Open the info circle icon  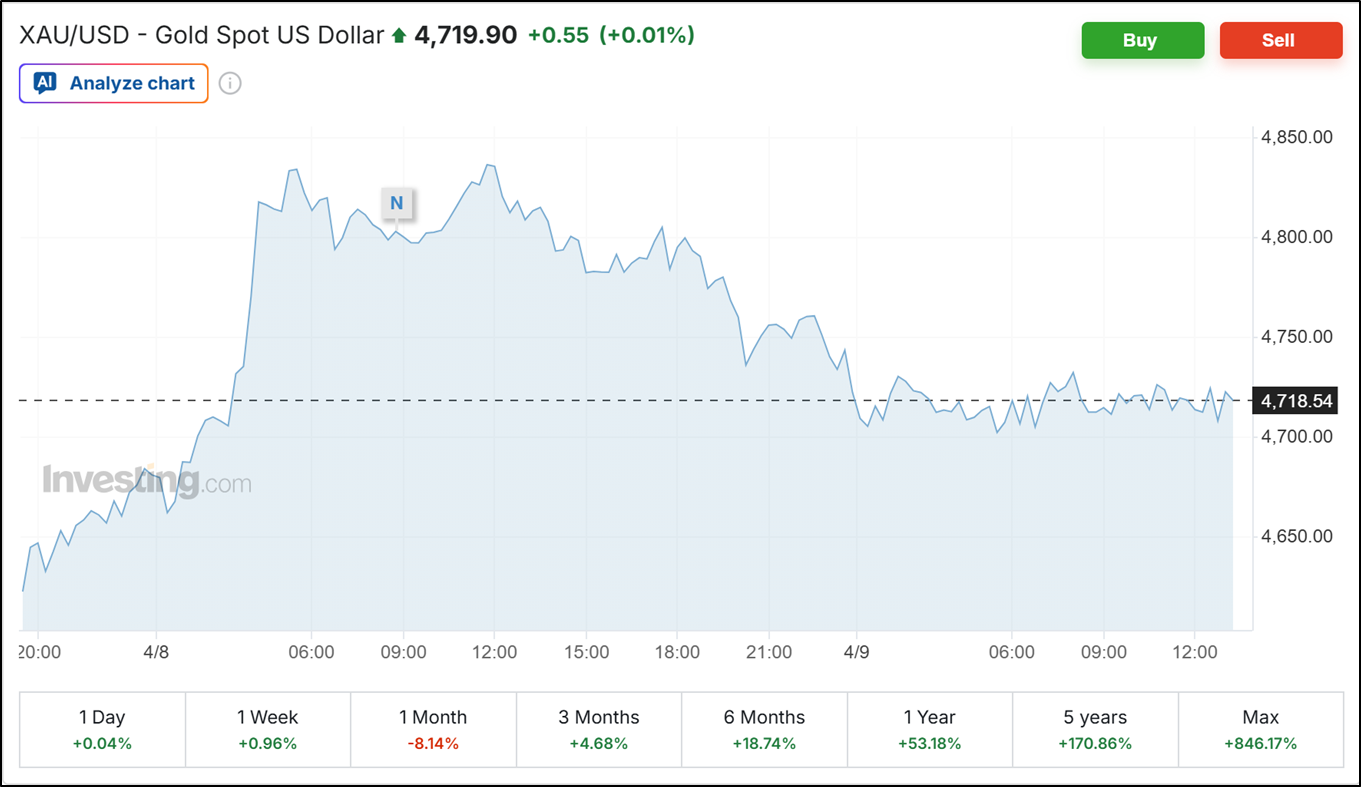[230, 83]
